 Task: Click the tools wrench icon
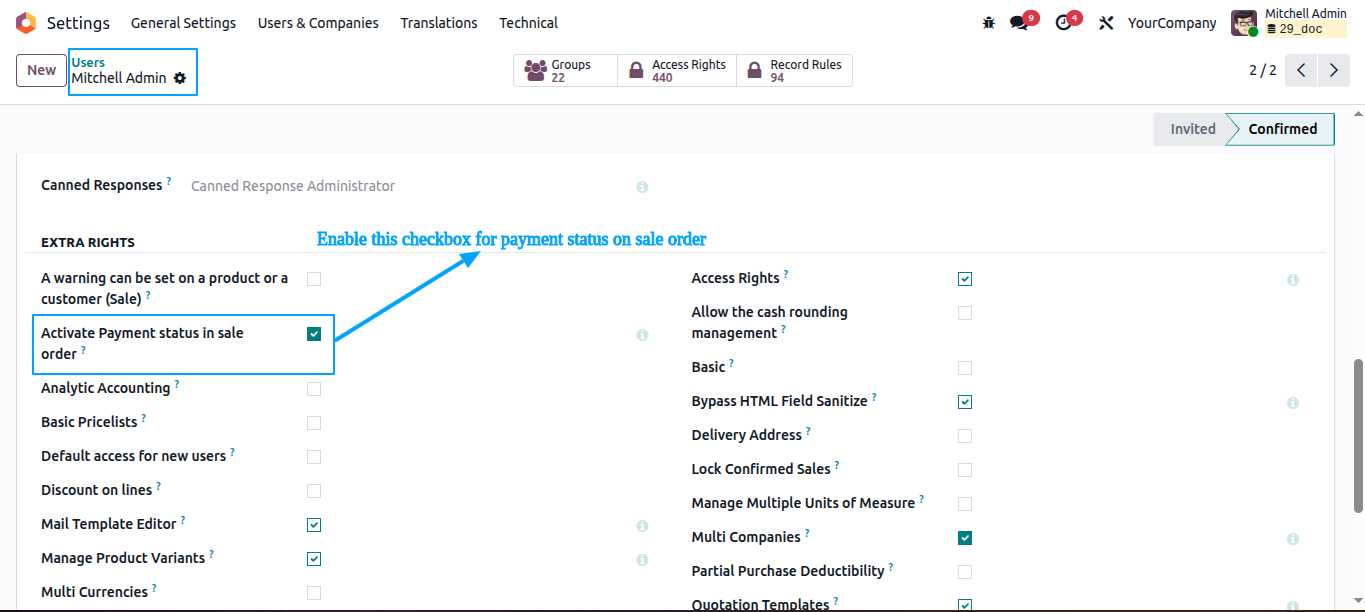tap(1106, 23)
